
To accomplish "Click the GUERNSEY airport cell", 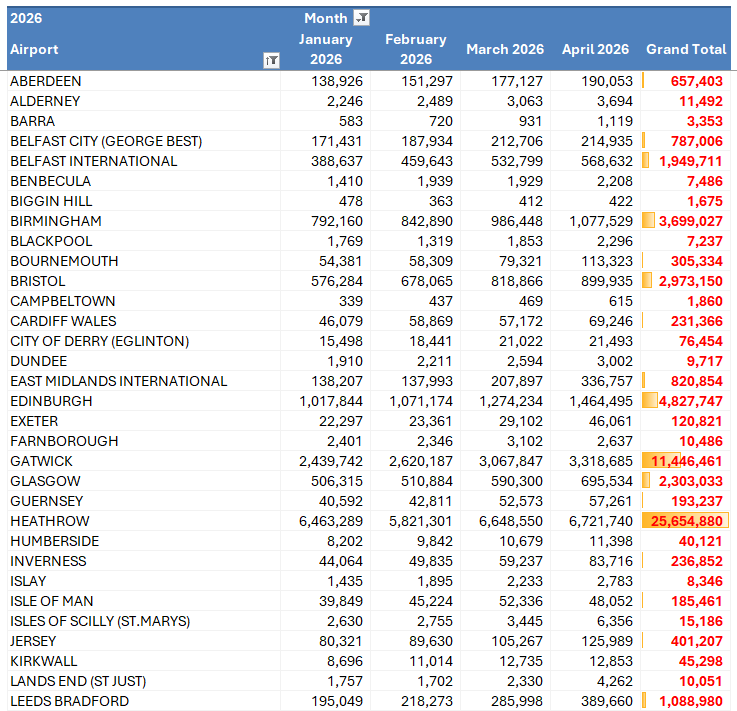I will [47, 501].
